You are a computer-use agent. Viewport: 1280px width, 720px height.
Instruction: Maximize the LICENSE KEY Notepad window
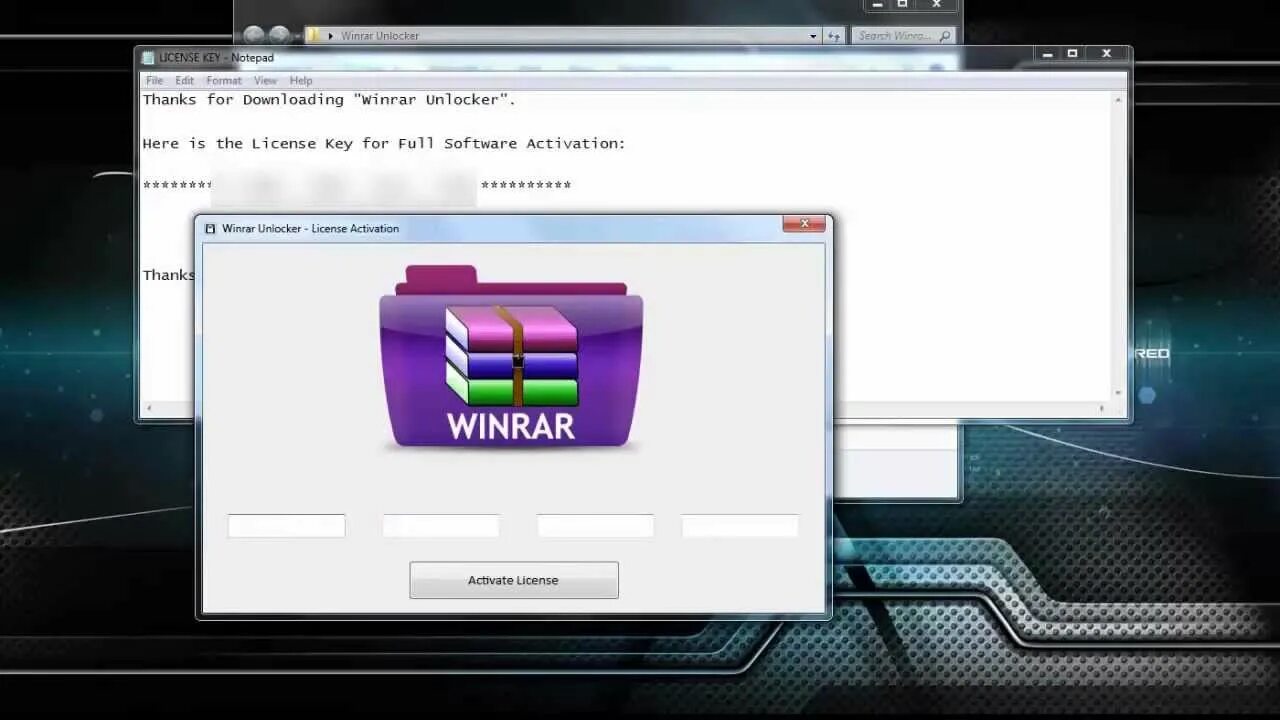pos(1072,53)
